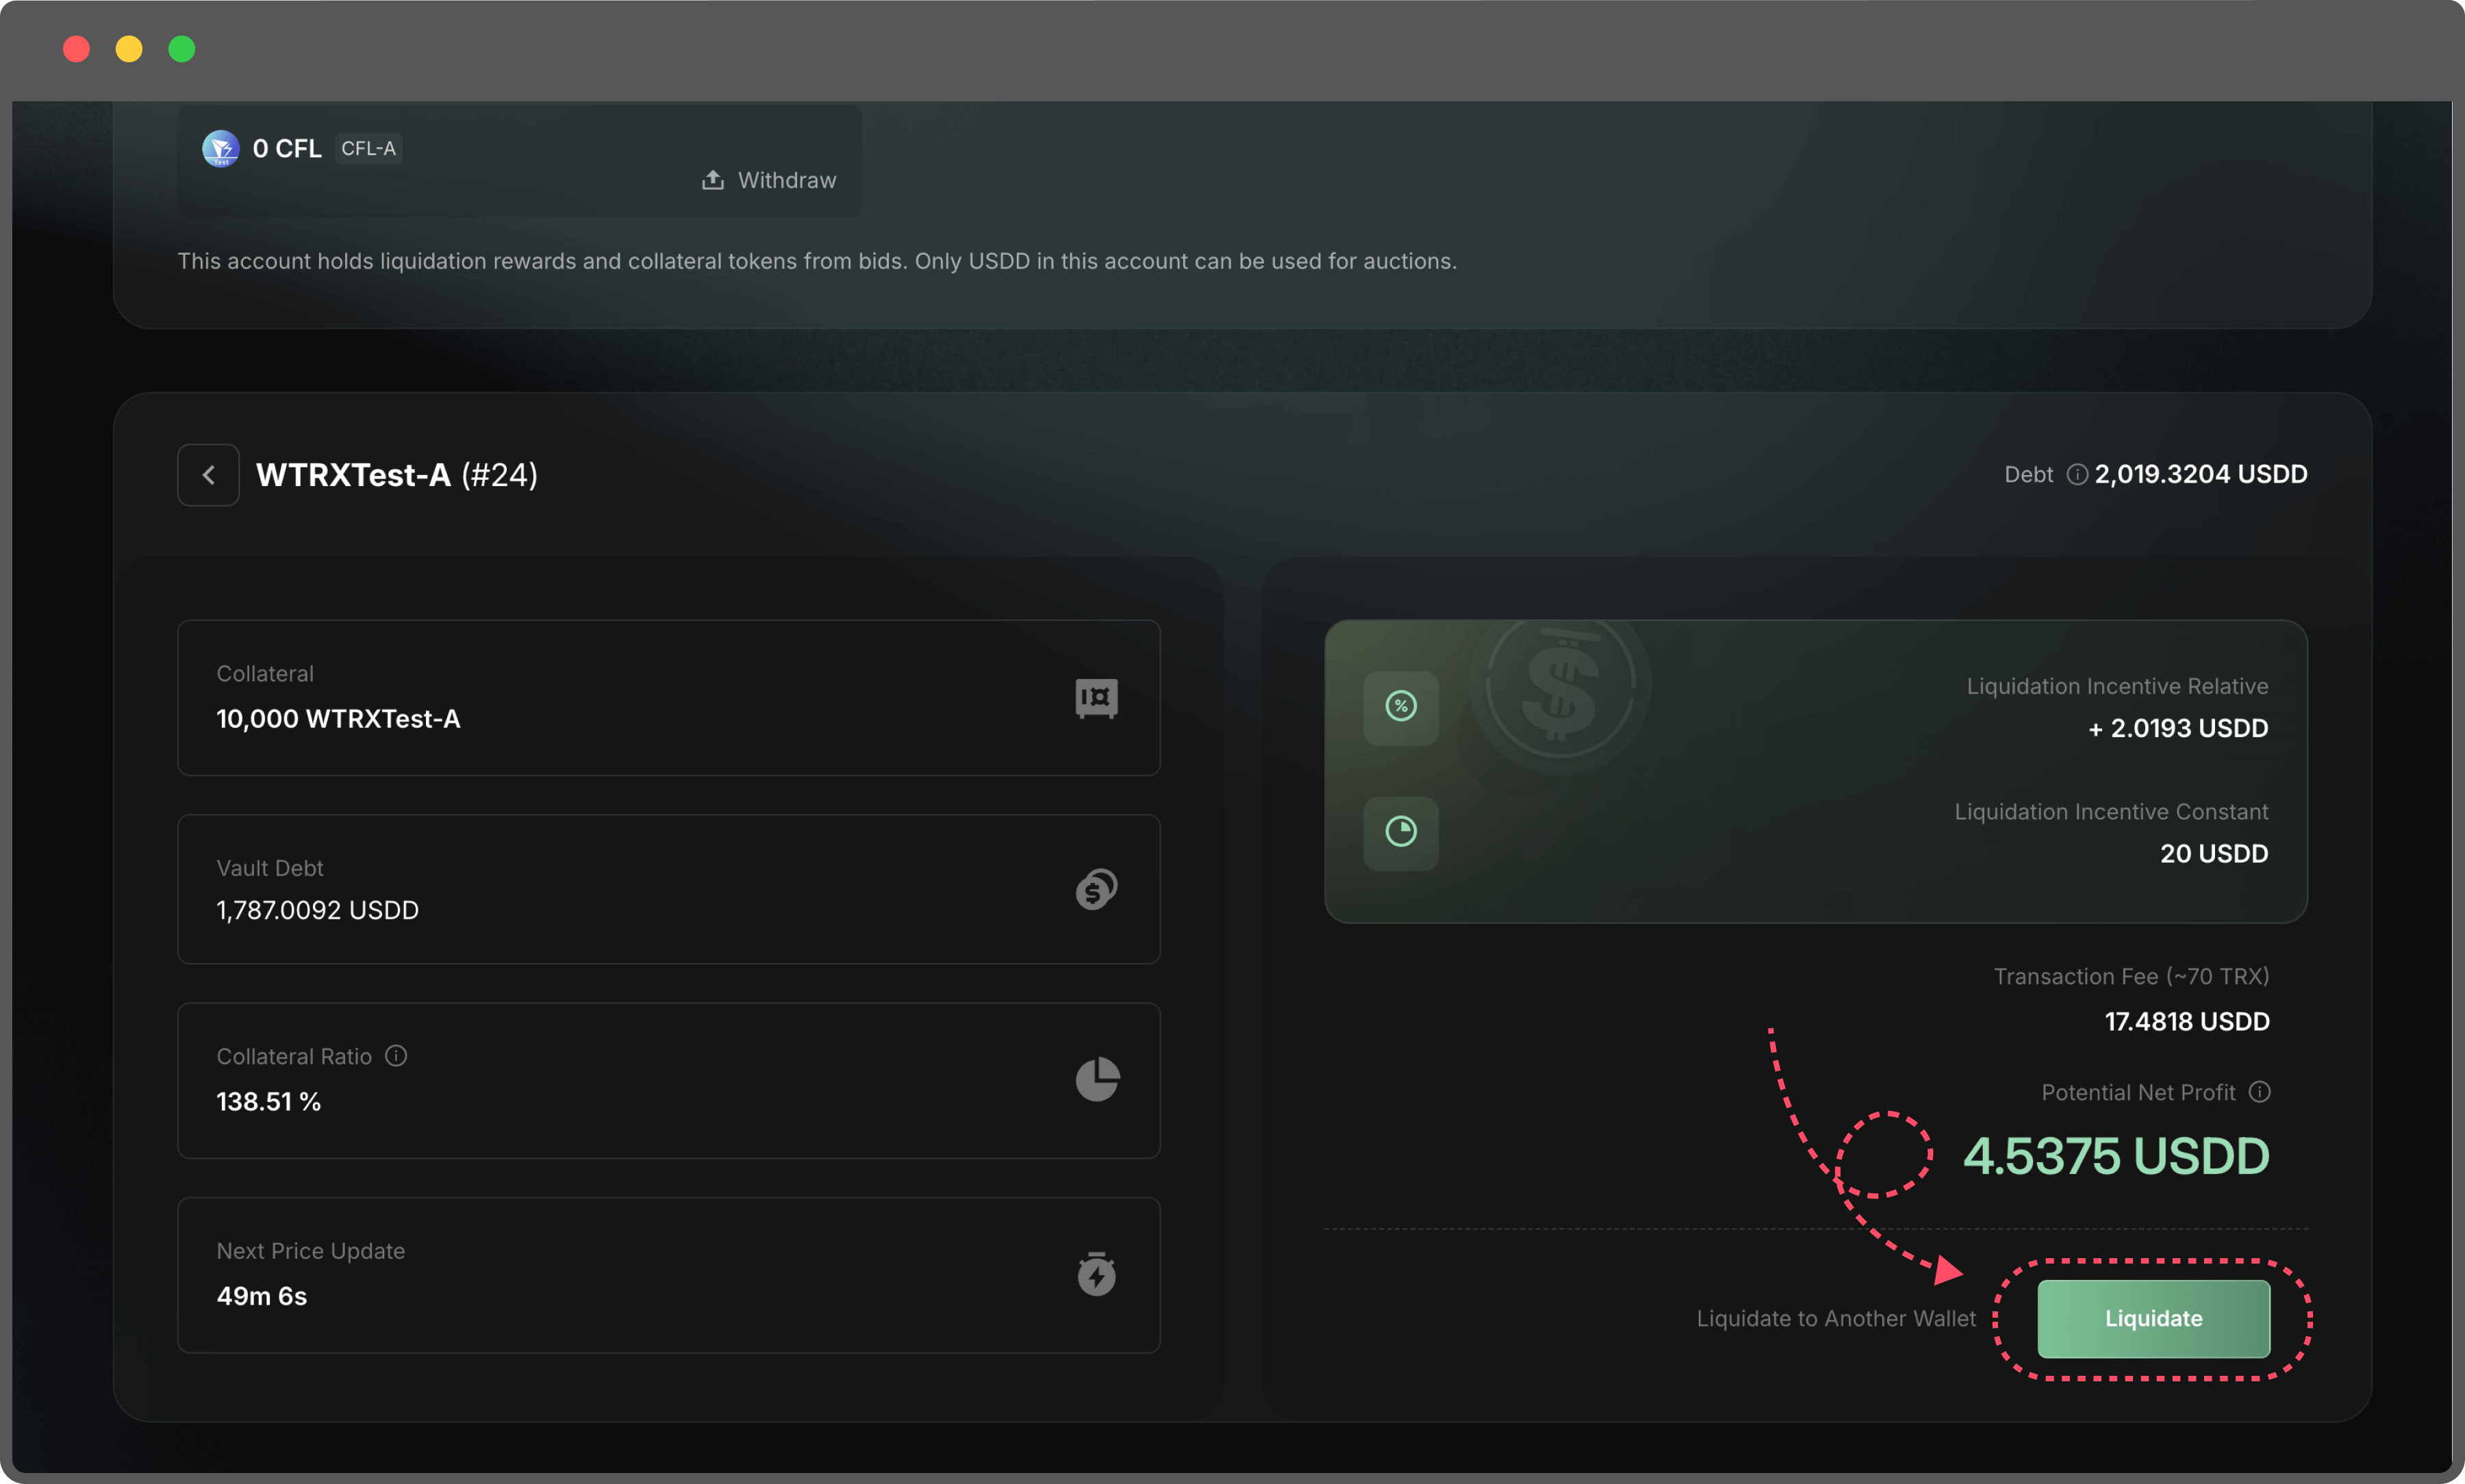Select the Collateral 10,000 WTRXTest-A card
The image size is (2465, 1484).
668,698
